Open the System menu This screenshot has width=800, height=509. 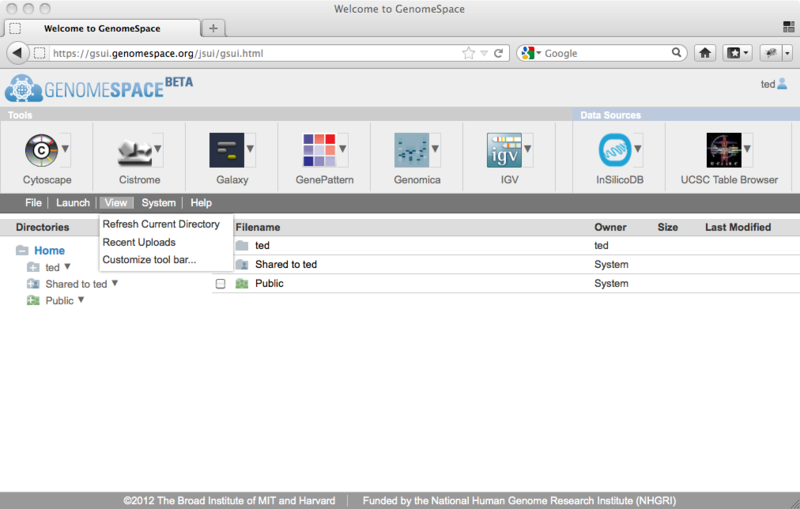coord(159,202)
